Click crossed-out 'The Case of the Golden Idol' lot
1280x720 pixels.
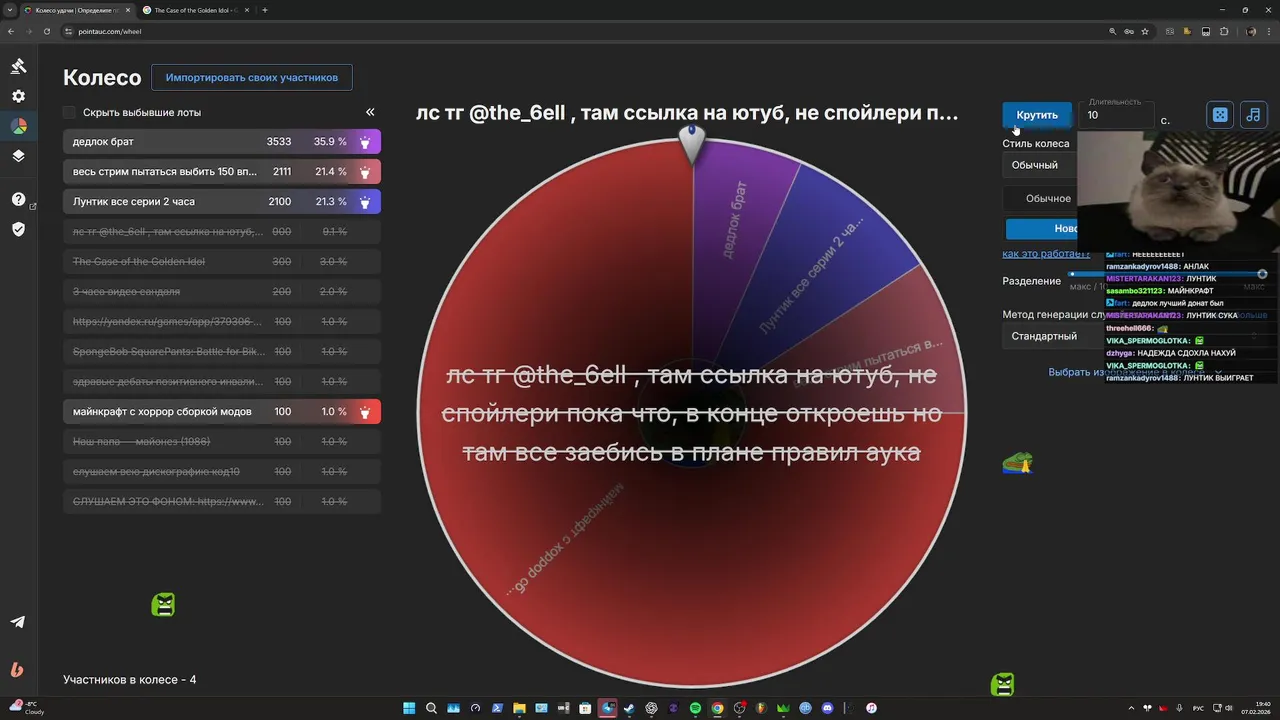click(222, 262)
